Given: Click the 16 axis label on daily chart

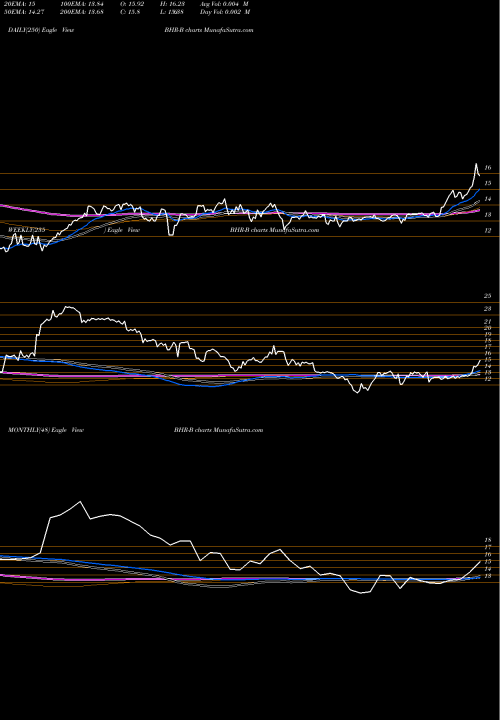Looking at the screenshot, I should 488,168.
